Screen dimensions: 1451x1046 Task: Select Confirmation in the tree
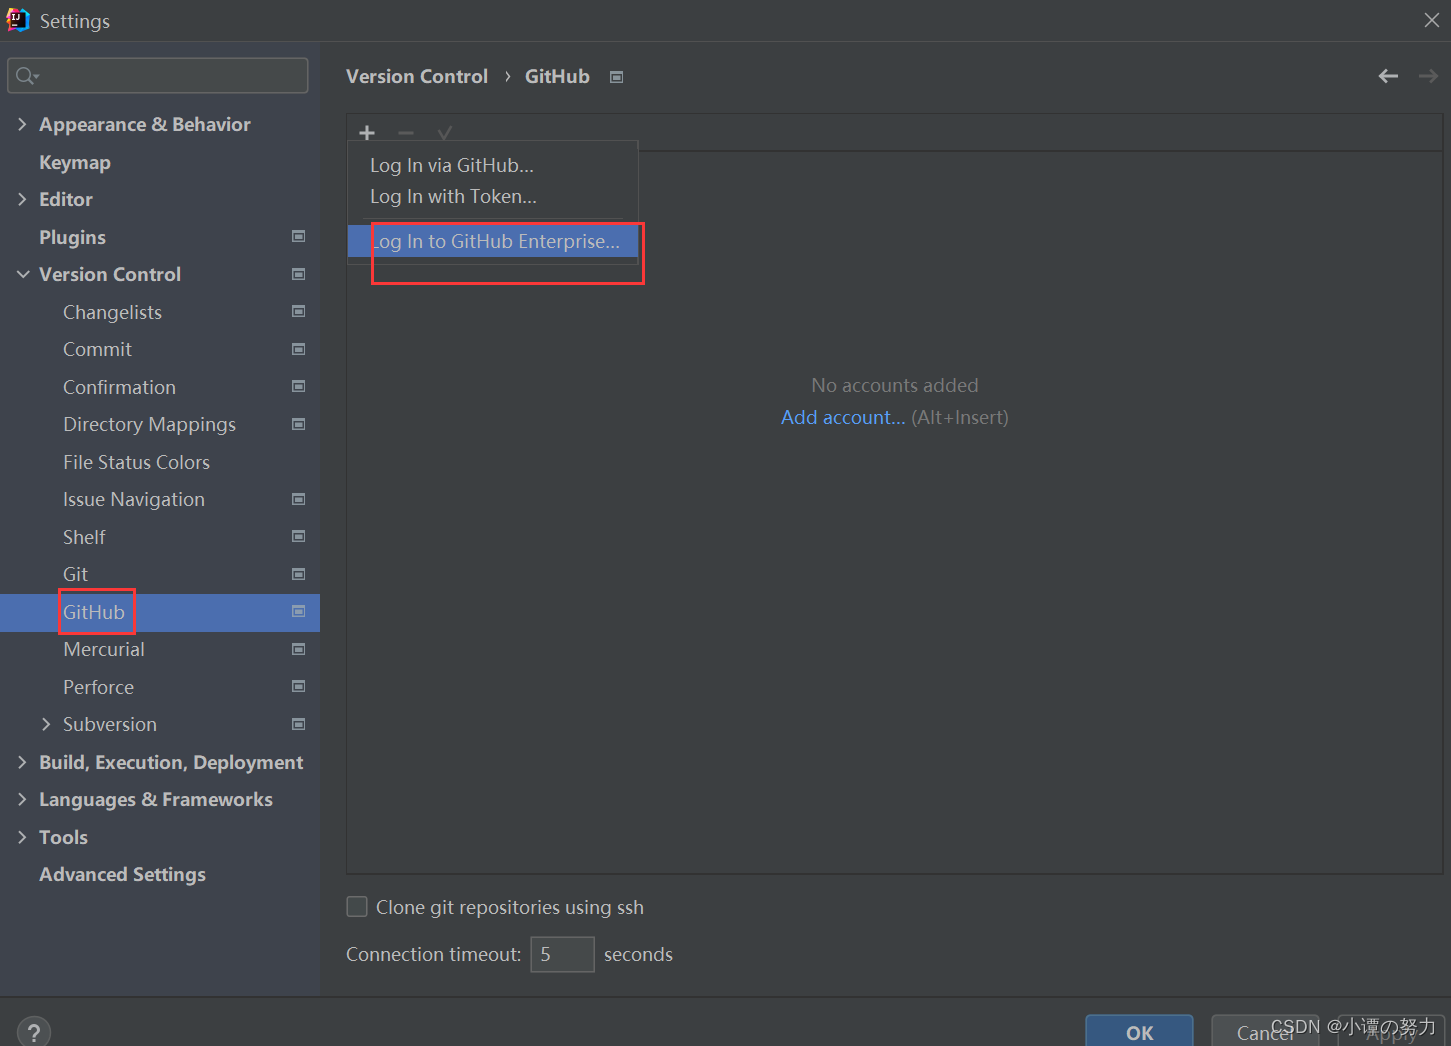119,387
